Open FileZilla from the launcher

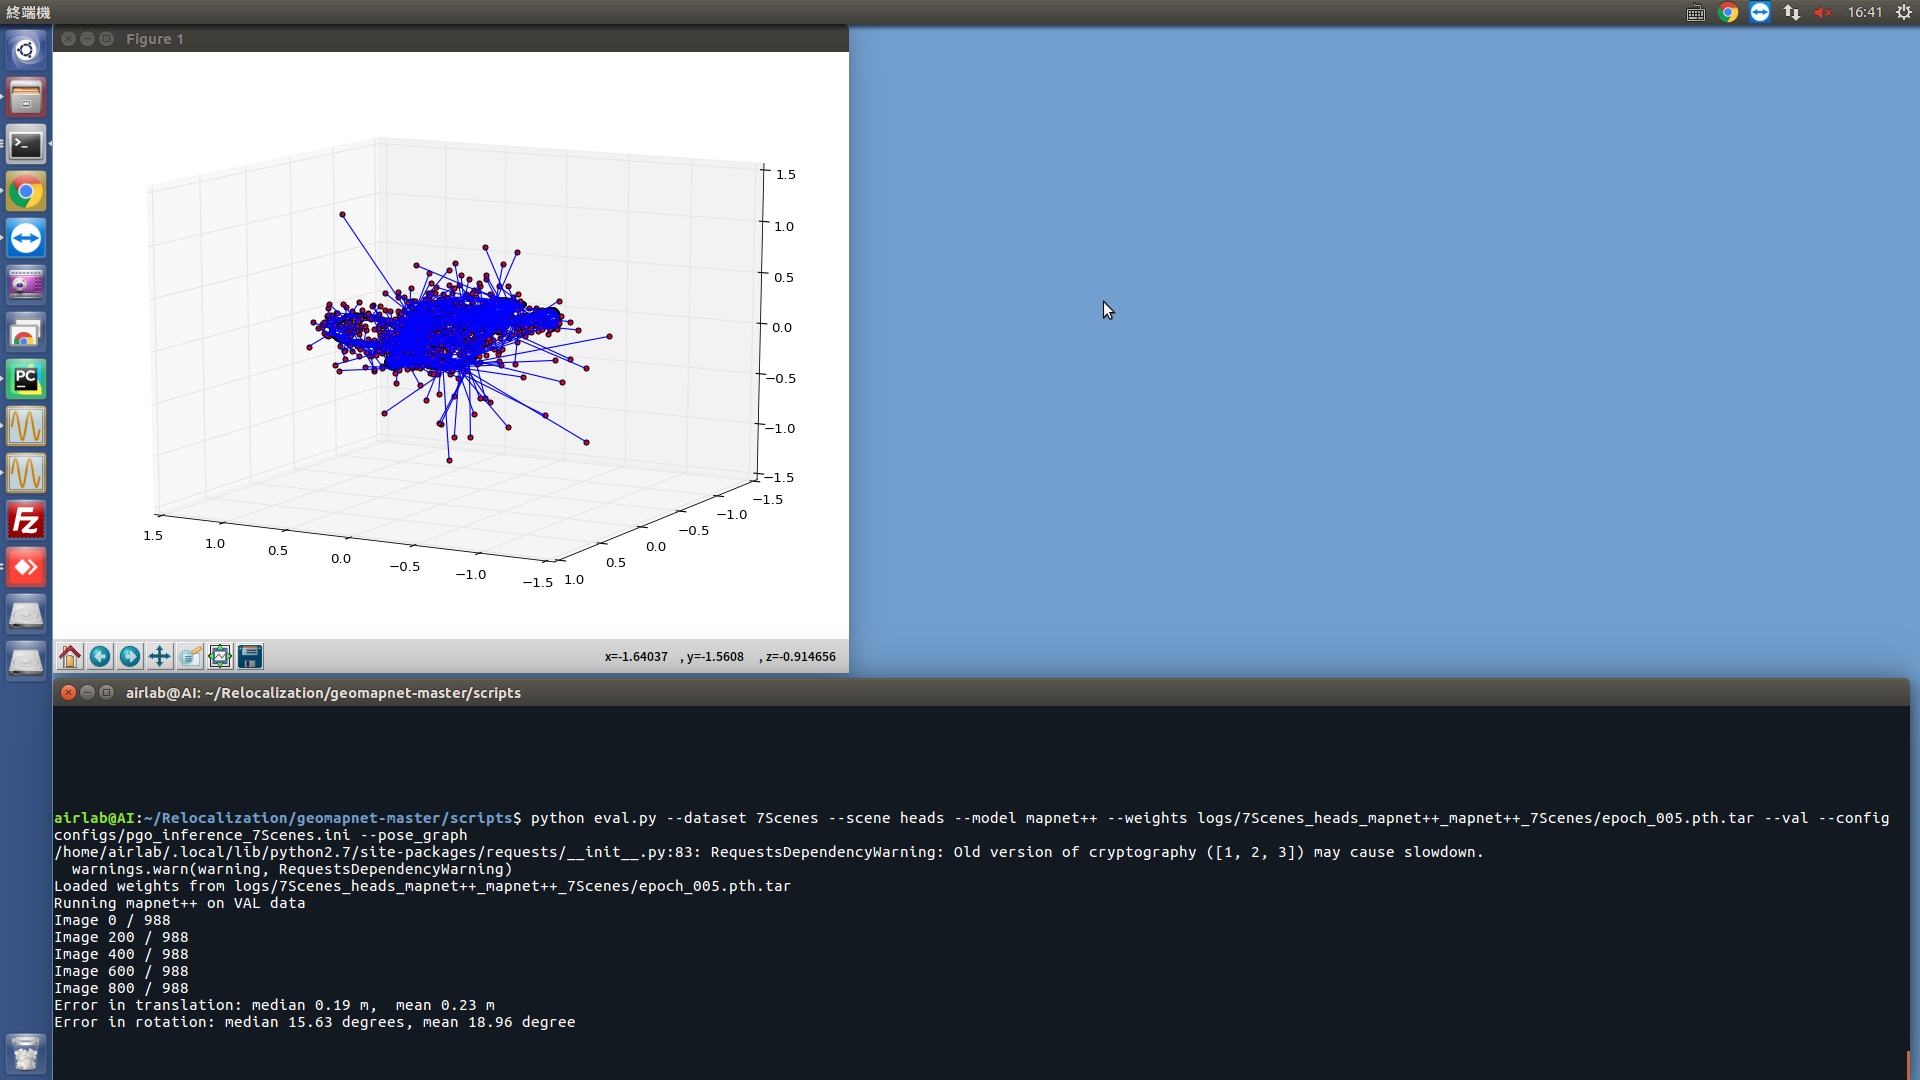[x=25, y=520]
